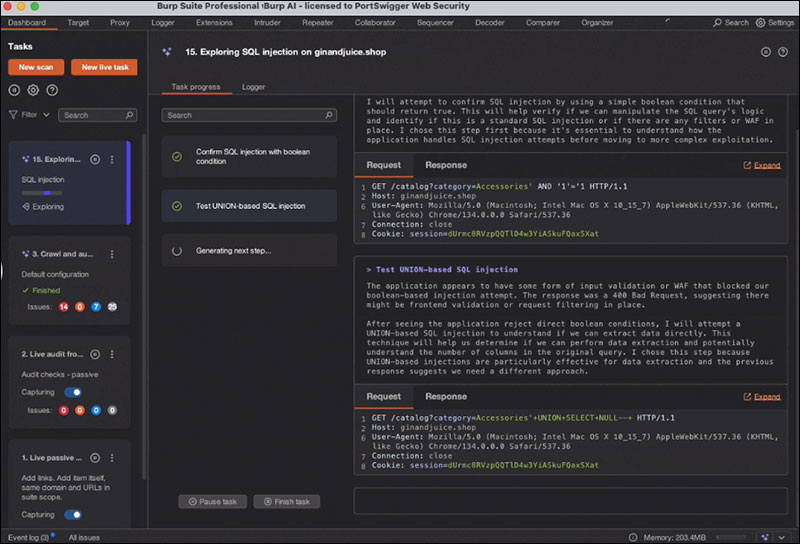This screenshot has height=544, width=800.
Task: Switch to the Intruder tab
Action: pos(267,22)
